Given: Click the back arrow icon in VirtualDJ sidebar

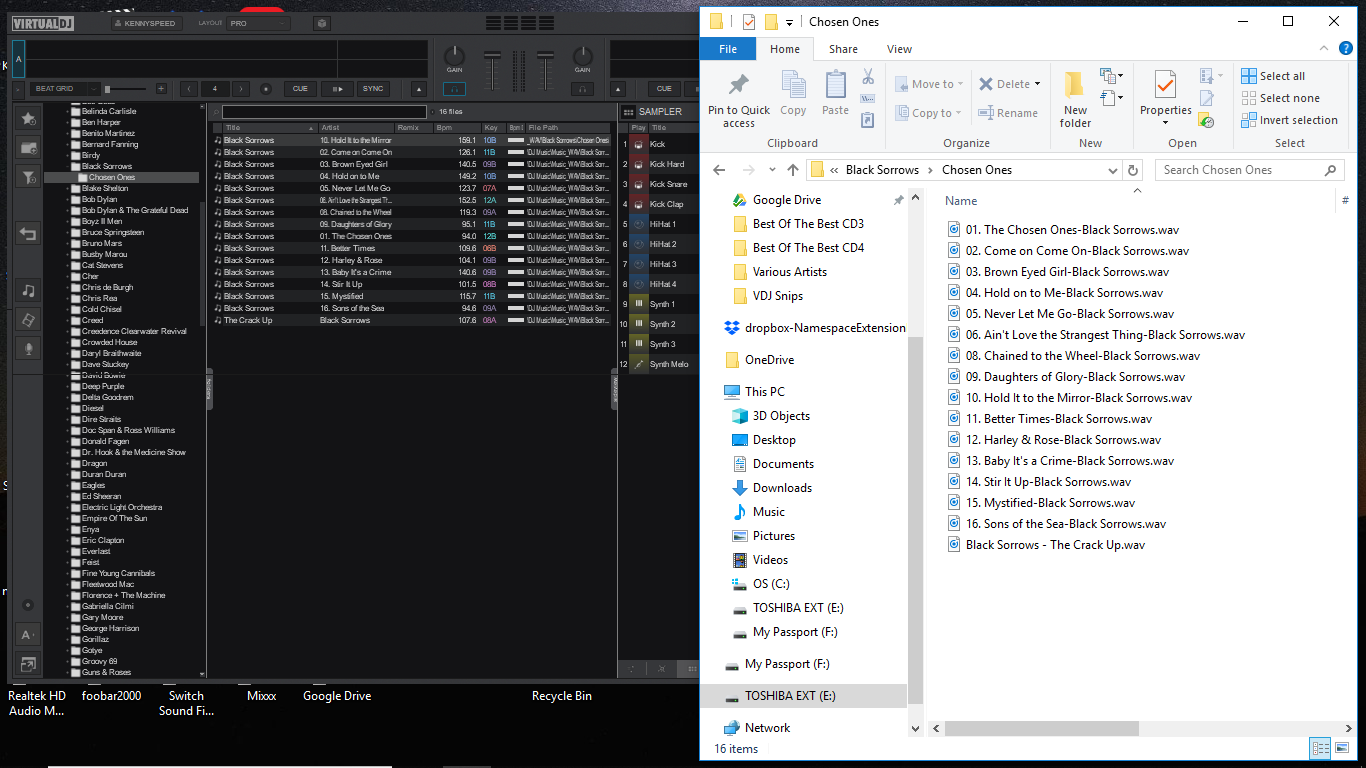Looking at the screenshot, I should (x=29, y=234).
